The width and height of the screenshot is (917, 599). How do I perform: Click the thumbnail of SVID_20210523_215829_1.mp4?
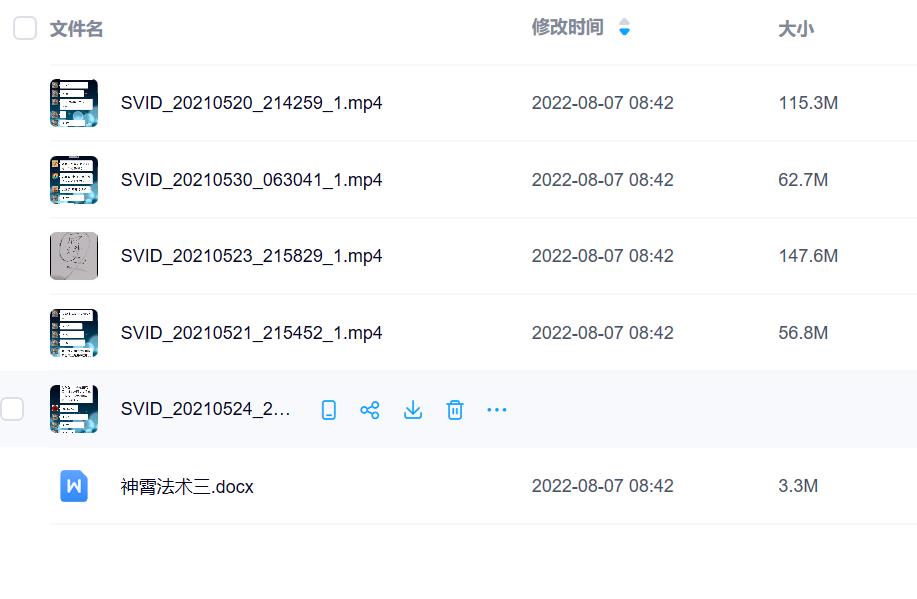(x=74, y=256)
